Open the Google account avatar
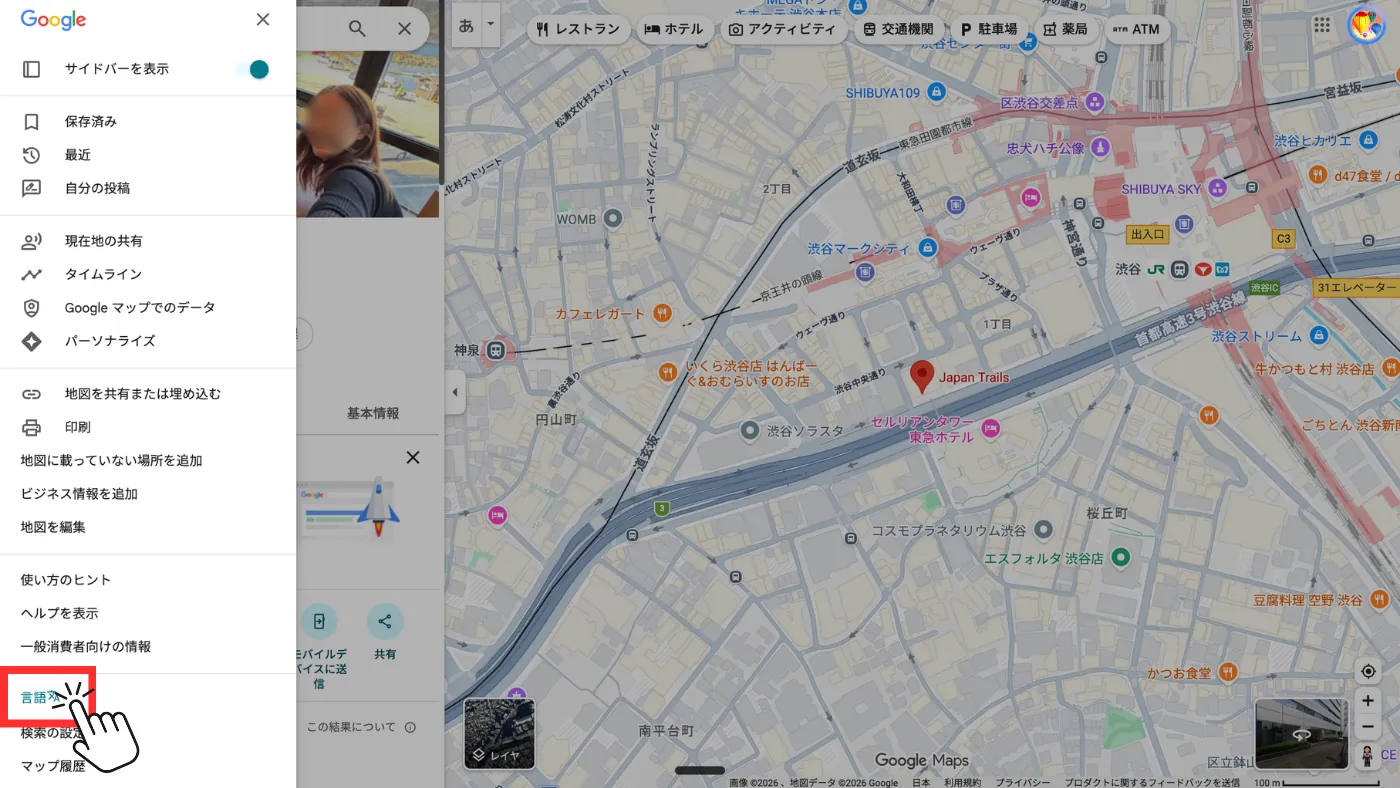This screenshot has height=788, width=1400. [x=1366, y=25]
